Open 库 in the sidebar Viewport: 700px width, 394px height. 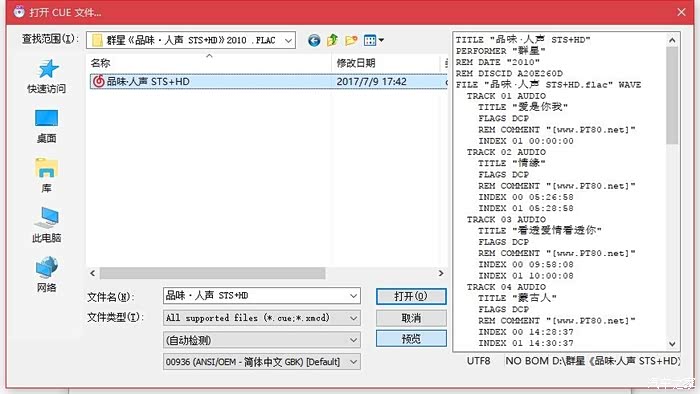coord(46,176)
